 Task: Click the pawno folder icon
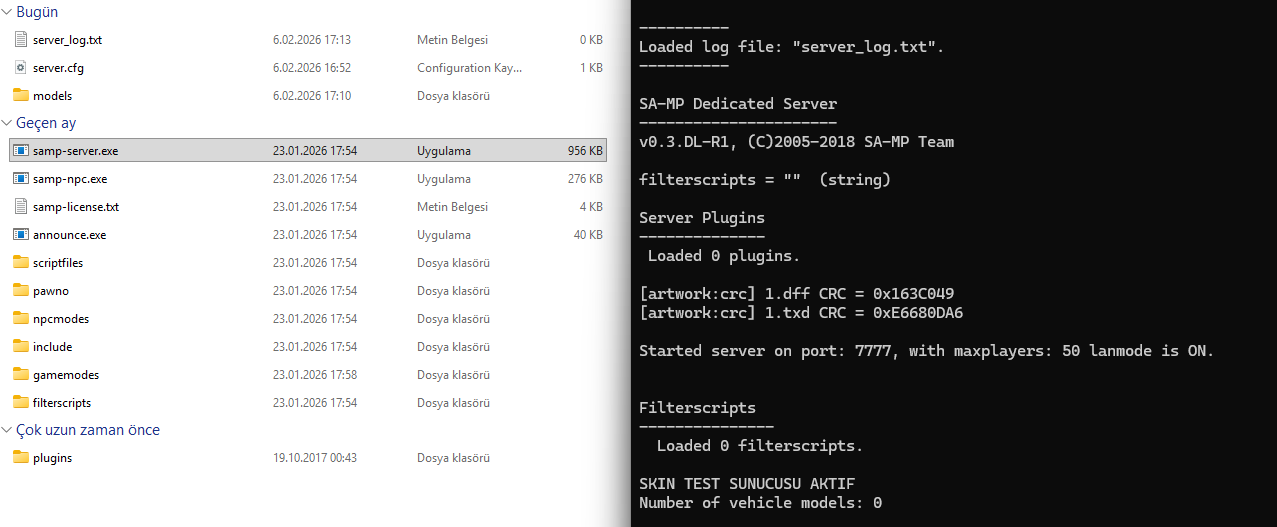[21, 291]
